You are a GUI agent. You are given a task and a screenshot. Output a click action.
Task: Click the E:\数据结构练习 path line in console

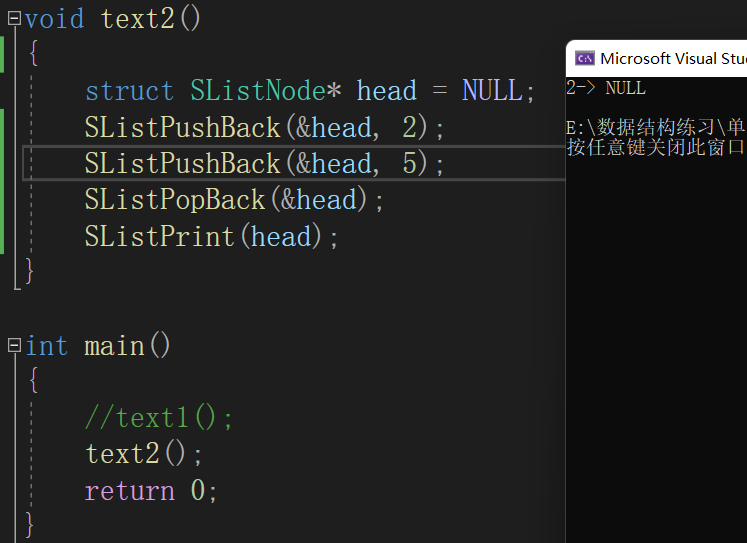click(655, 127)
